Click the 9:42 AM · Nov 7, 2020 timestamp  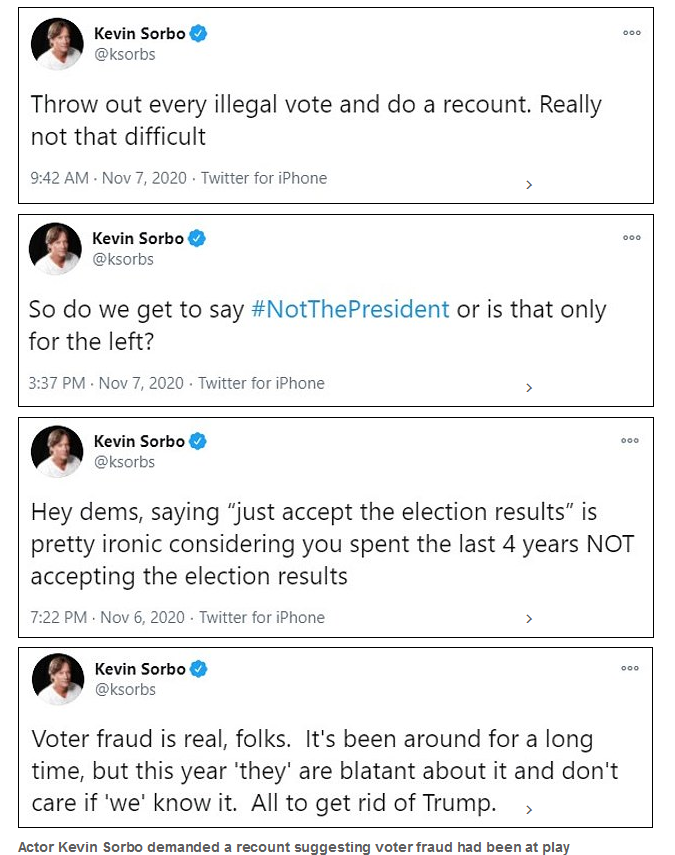click(x=109, y=178)
